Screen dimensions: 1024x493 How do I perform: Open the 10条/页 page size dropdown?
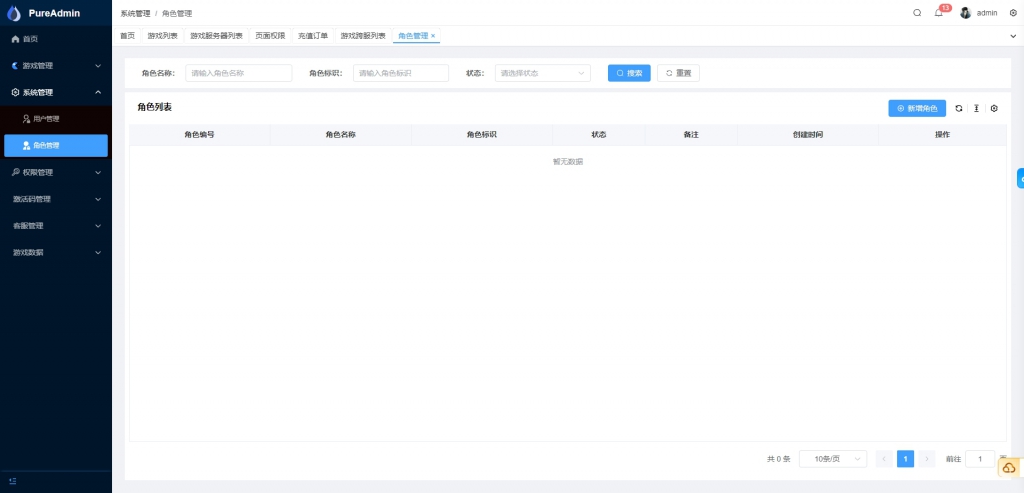tap(833, 459)
